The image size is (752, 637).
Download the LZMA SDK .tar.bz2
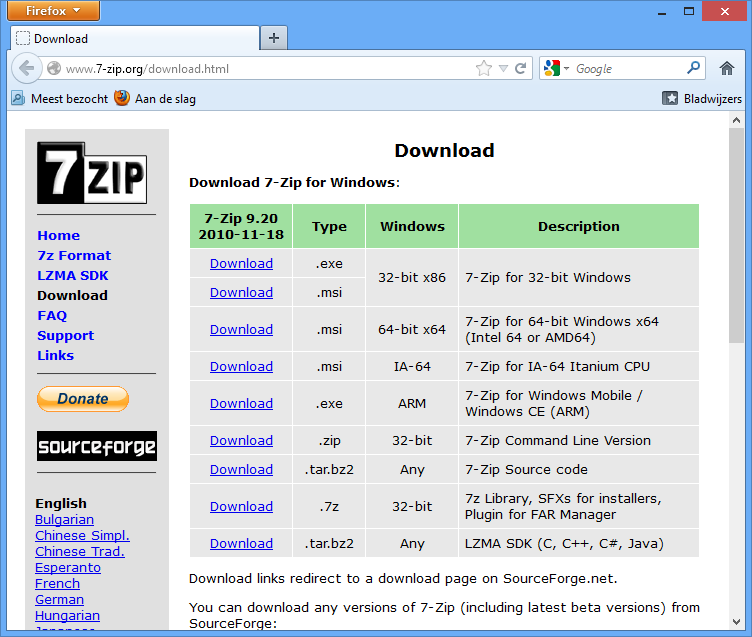241,543
